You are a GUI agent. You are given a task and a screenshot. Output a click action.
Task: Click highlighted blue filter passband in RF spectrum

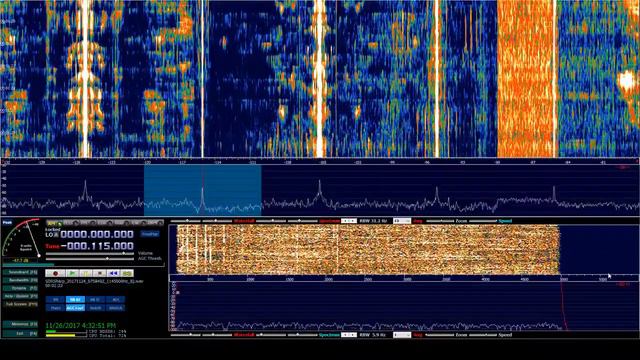coord(202,190)
